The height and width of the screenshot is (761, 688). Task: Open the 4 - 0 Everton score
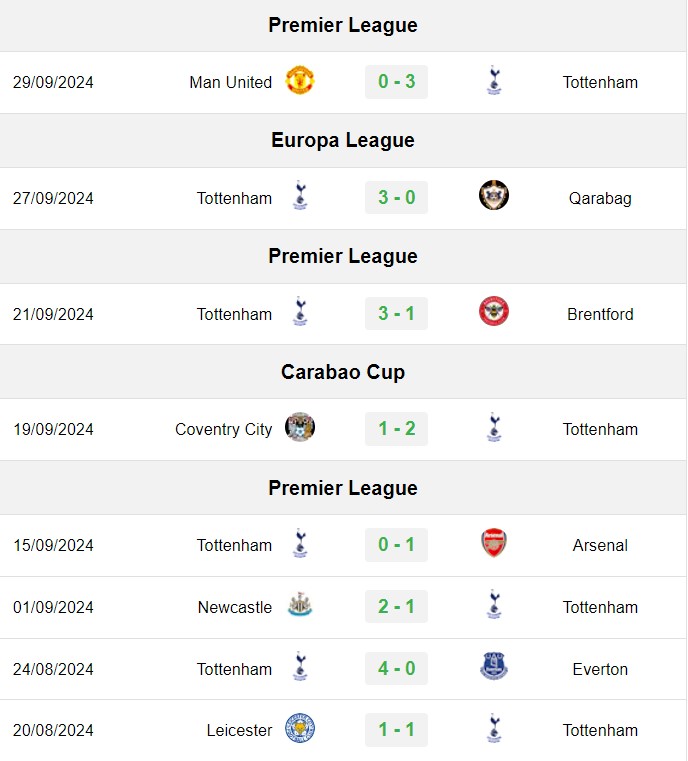[396, 669]
